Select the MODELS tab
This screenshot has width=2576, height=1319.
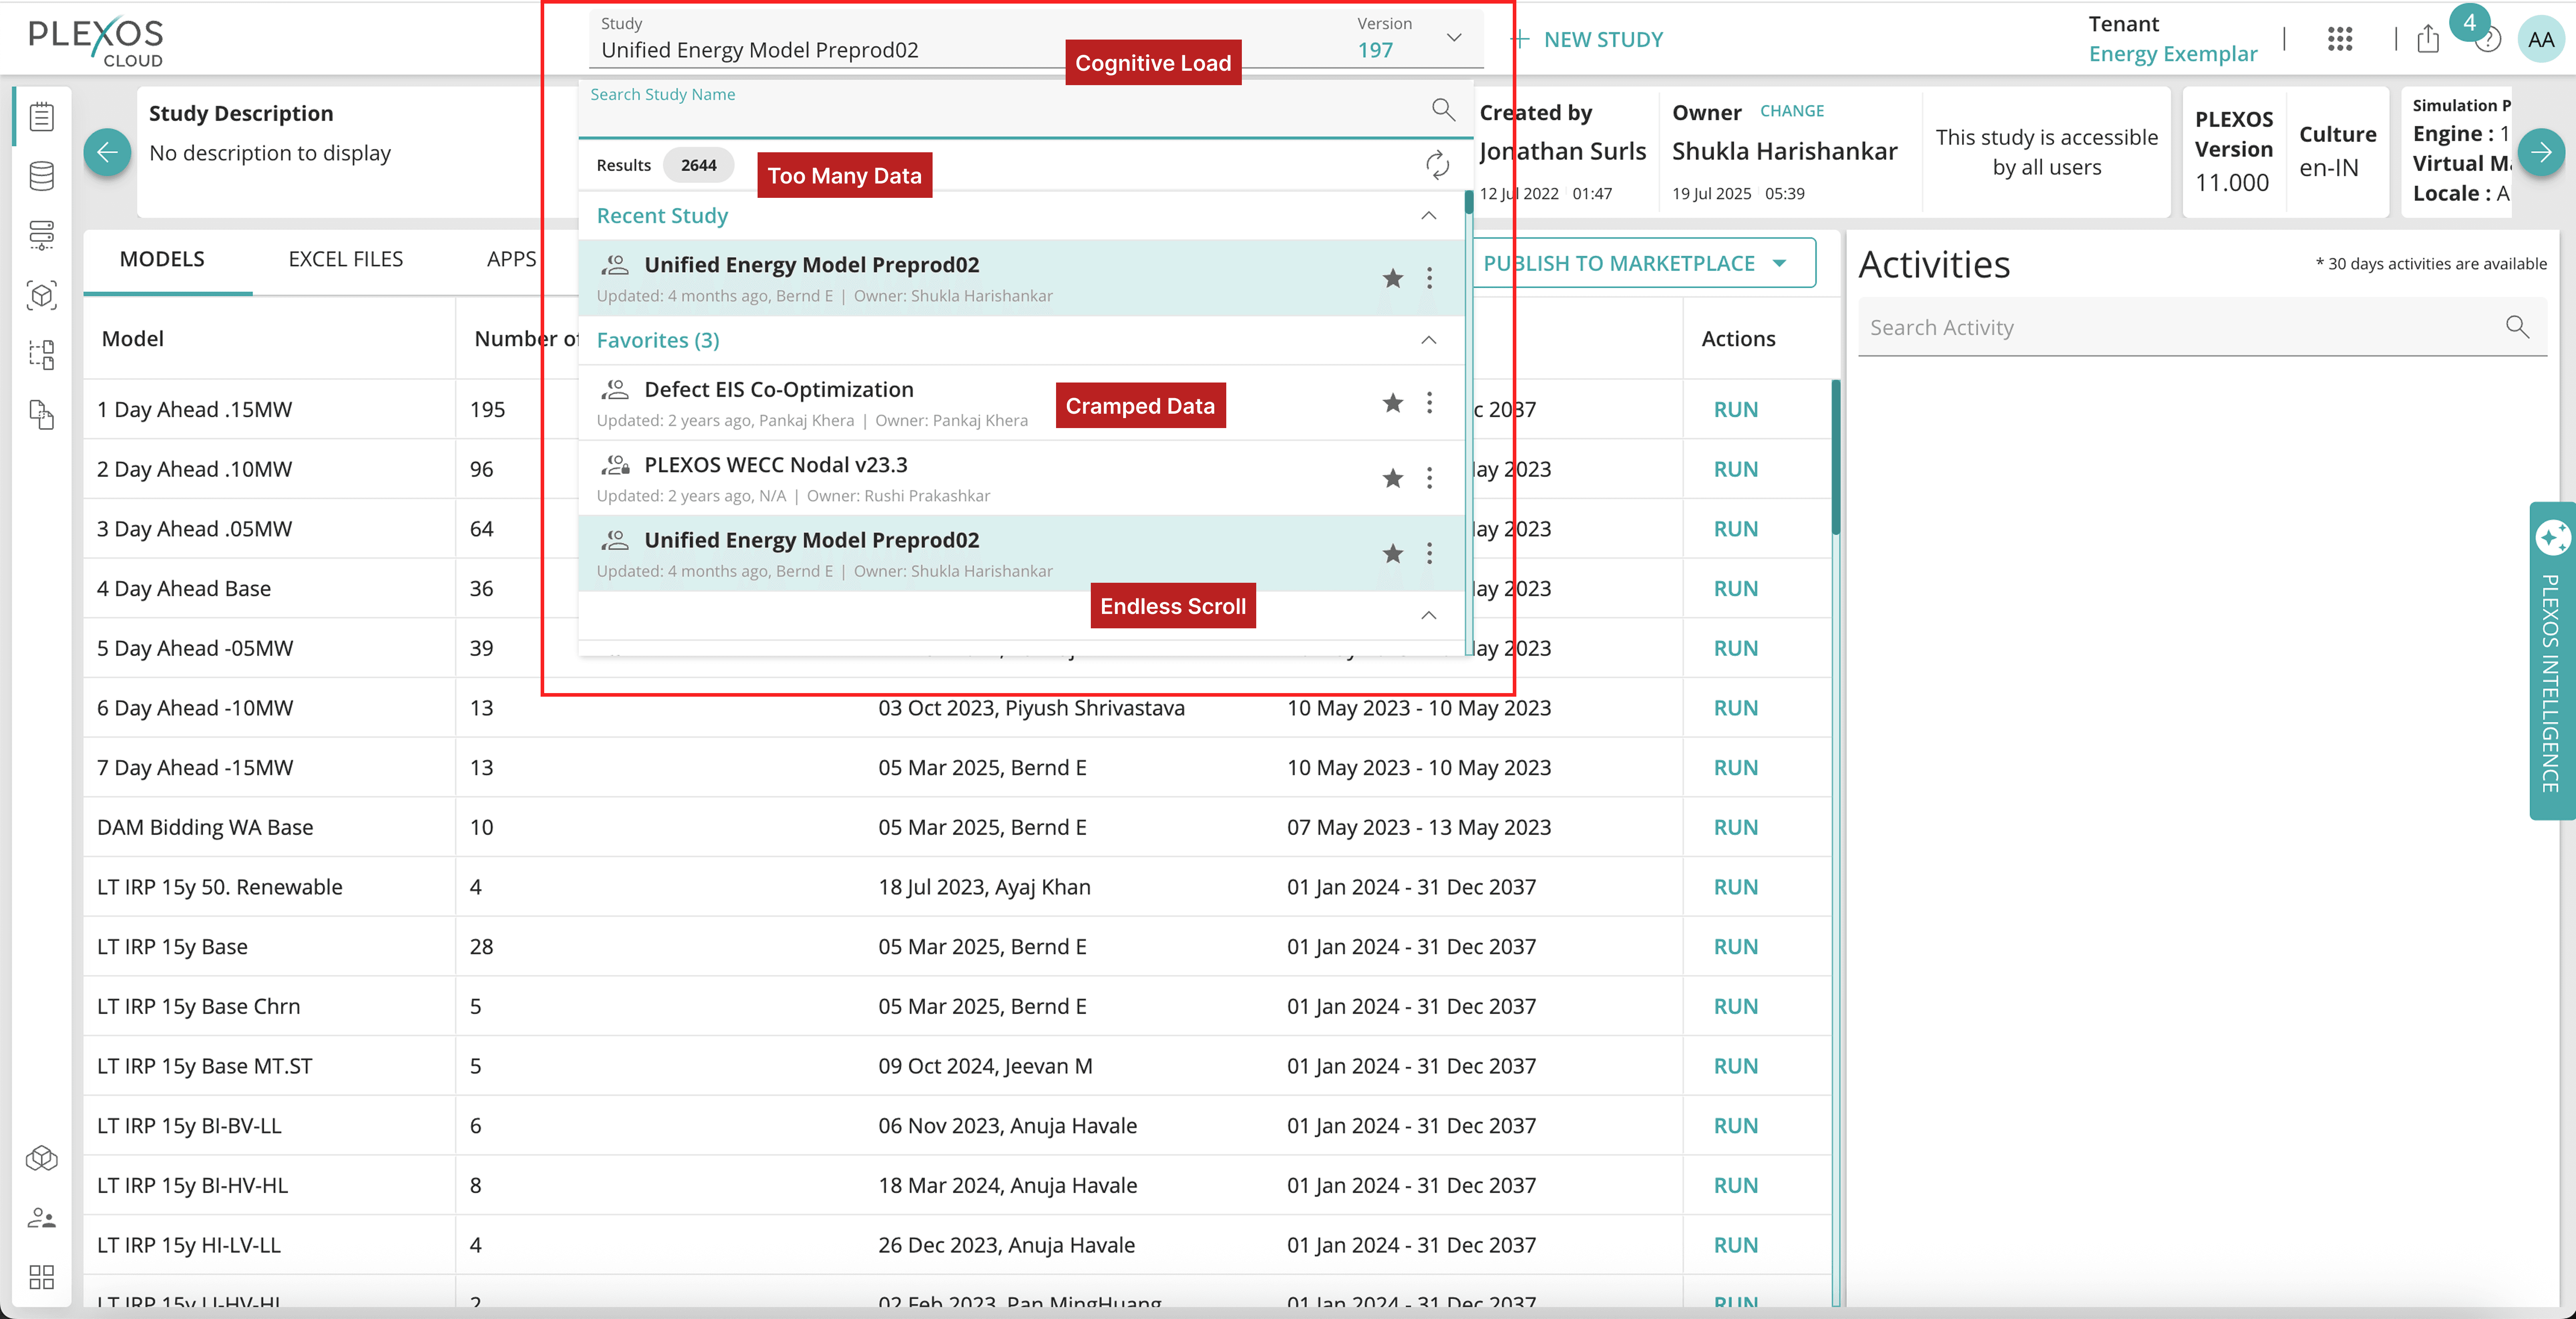click(162, 259)
